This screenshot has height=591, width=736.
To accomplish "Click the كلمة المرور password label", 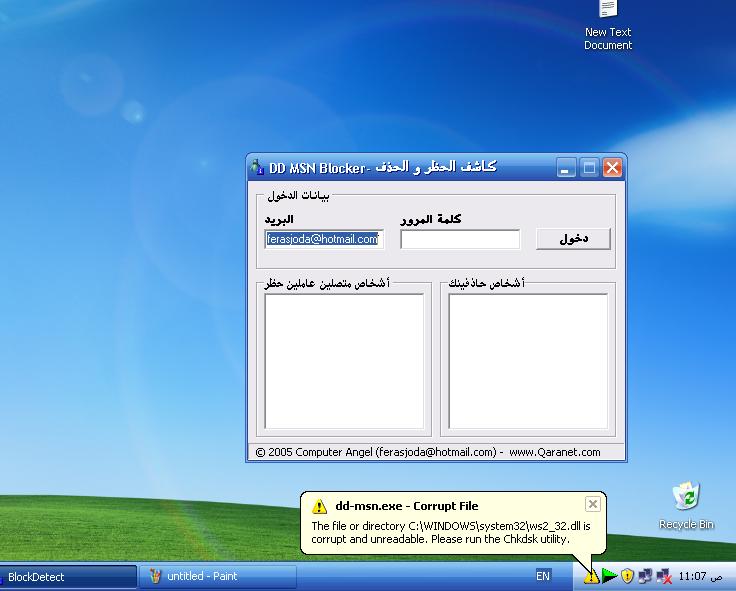I will [430, 219].
